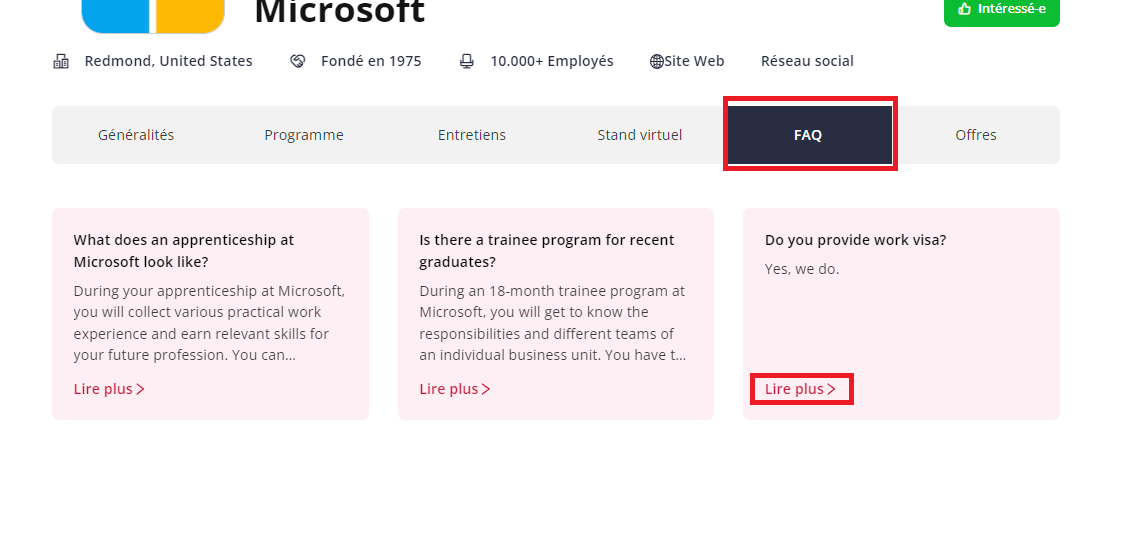Click the '10.000+ Employés' text
This screenshot has height=535, width=1131.
[552, 61]
